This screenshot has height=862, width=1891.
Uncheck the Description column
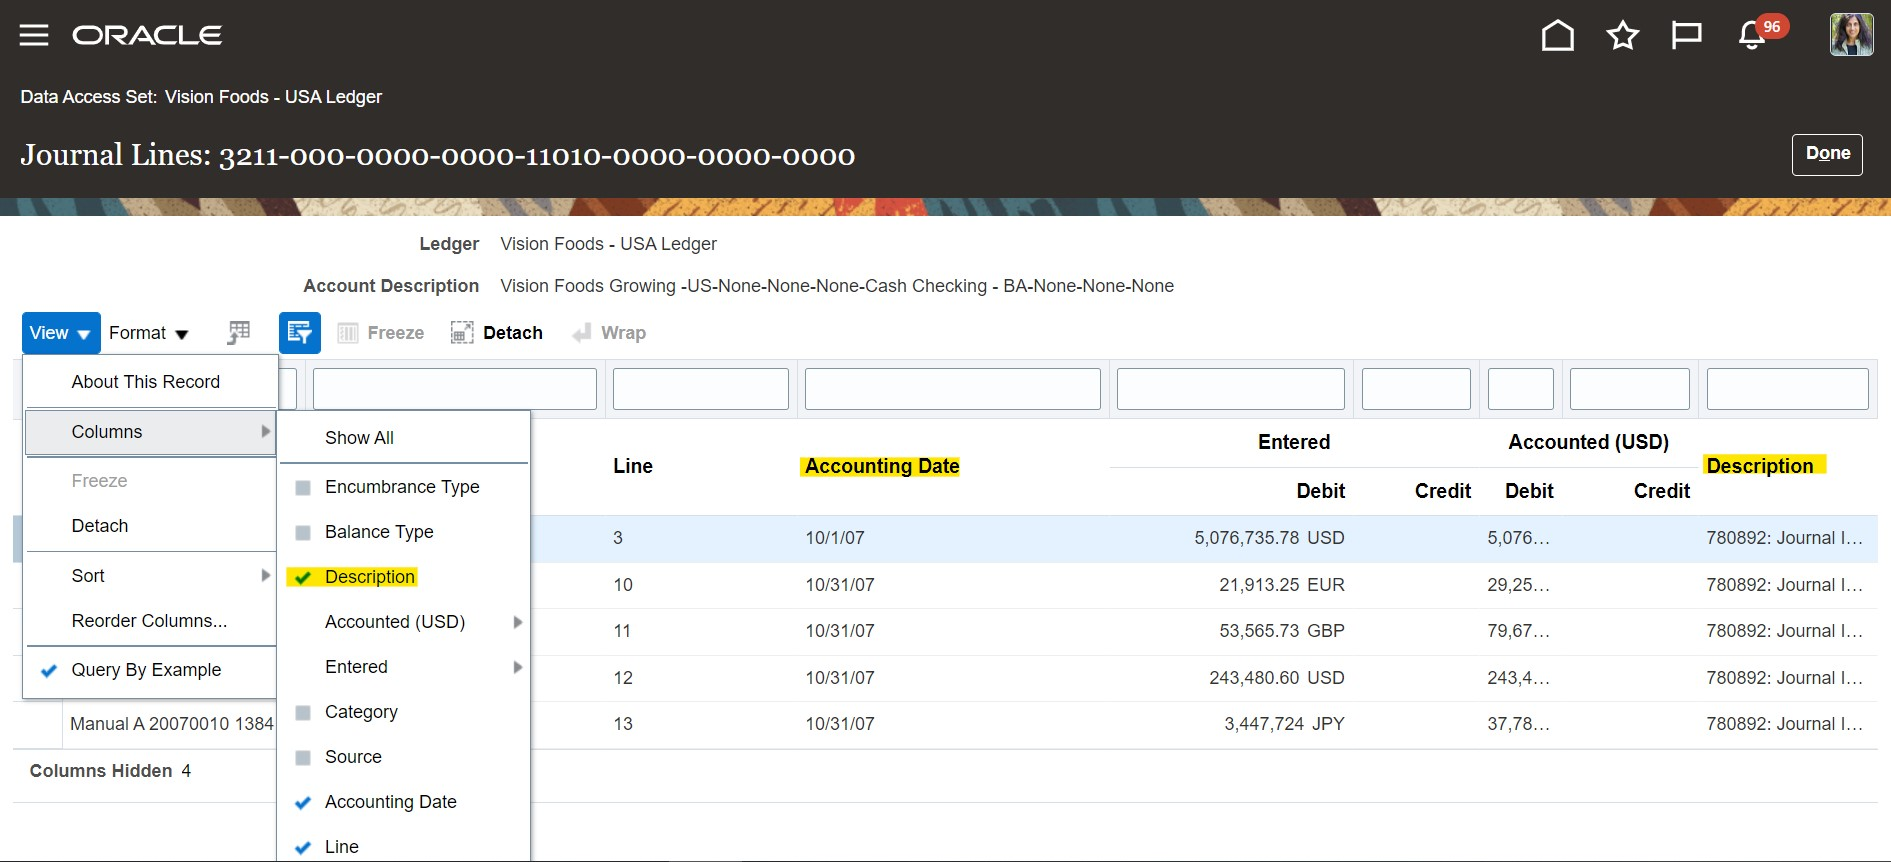[404, 577]
